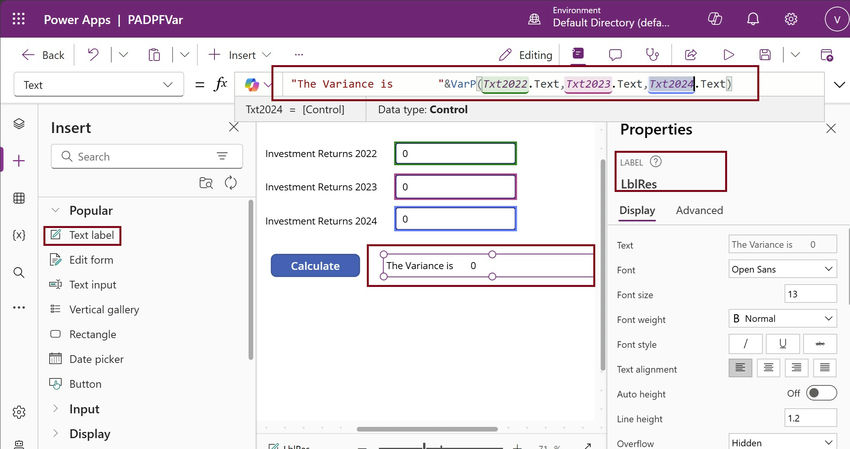The width and height of the screenshot is (850, 449).
Task: Click the Insert pane vertical scrollbar
Action: [250, 280]
